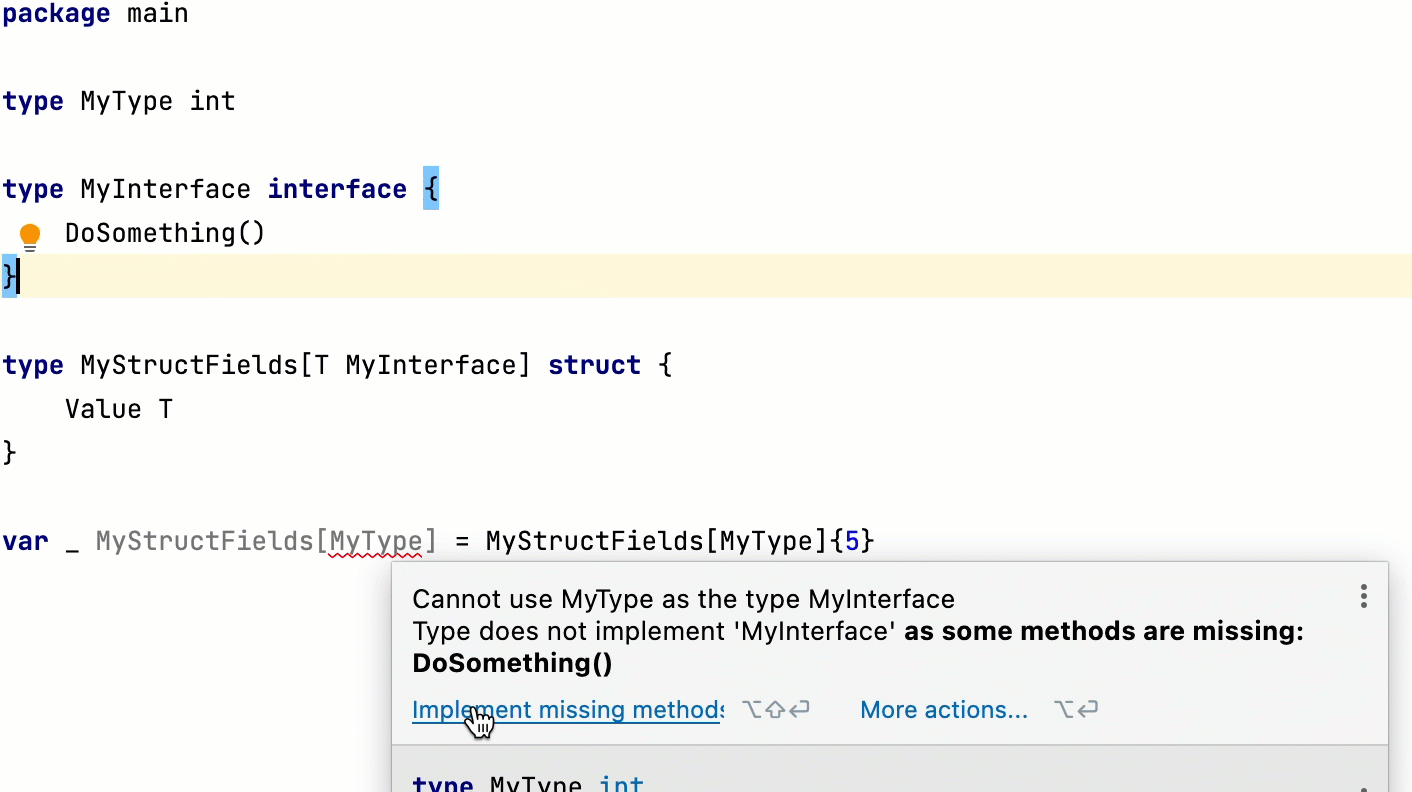The width and height of the screenshot is (1412, 792).
Task: Click the main package name
Action: pos(158,14)
